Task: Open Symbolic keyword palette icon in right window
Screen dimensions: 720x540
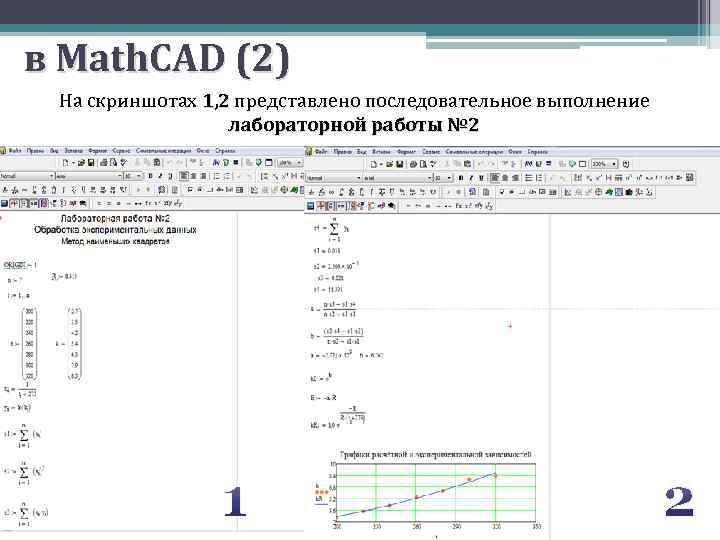Action: [391, 206]
